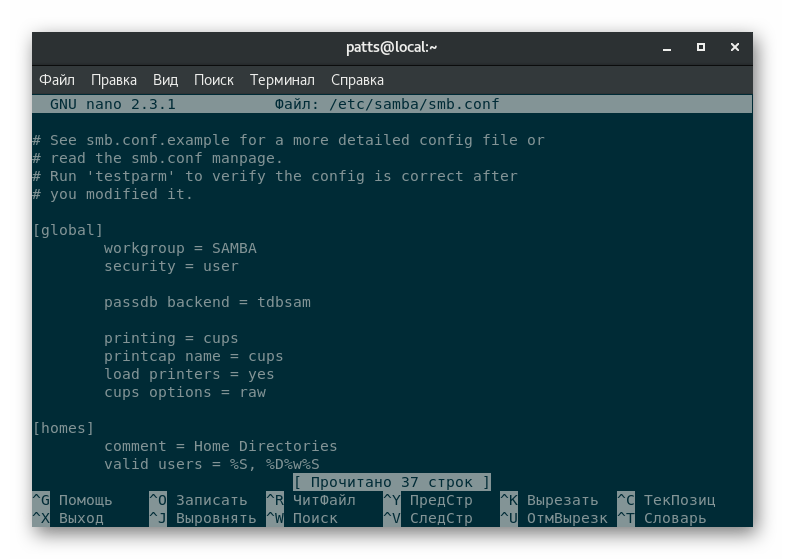Click the ^K Вырезать shortcut hint

(549, 500)
